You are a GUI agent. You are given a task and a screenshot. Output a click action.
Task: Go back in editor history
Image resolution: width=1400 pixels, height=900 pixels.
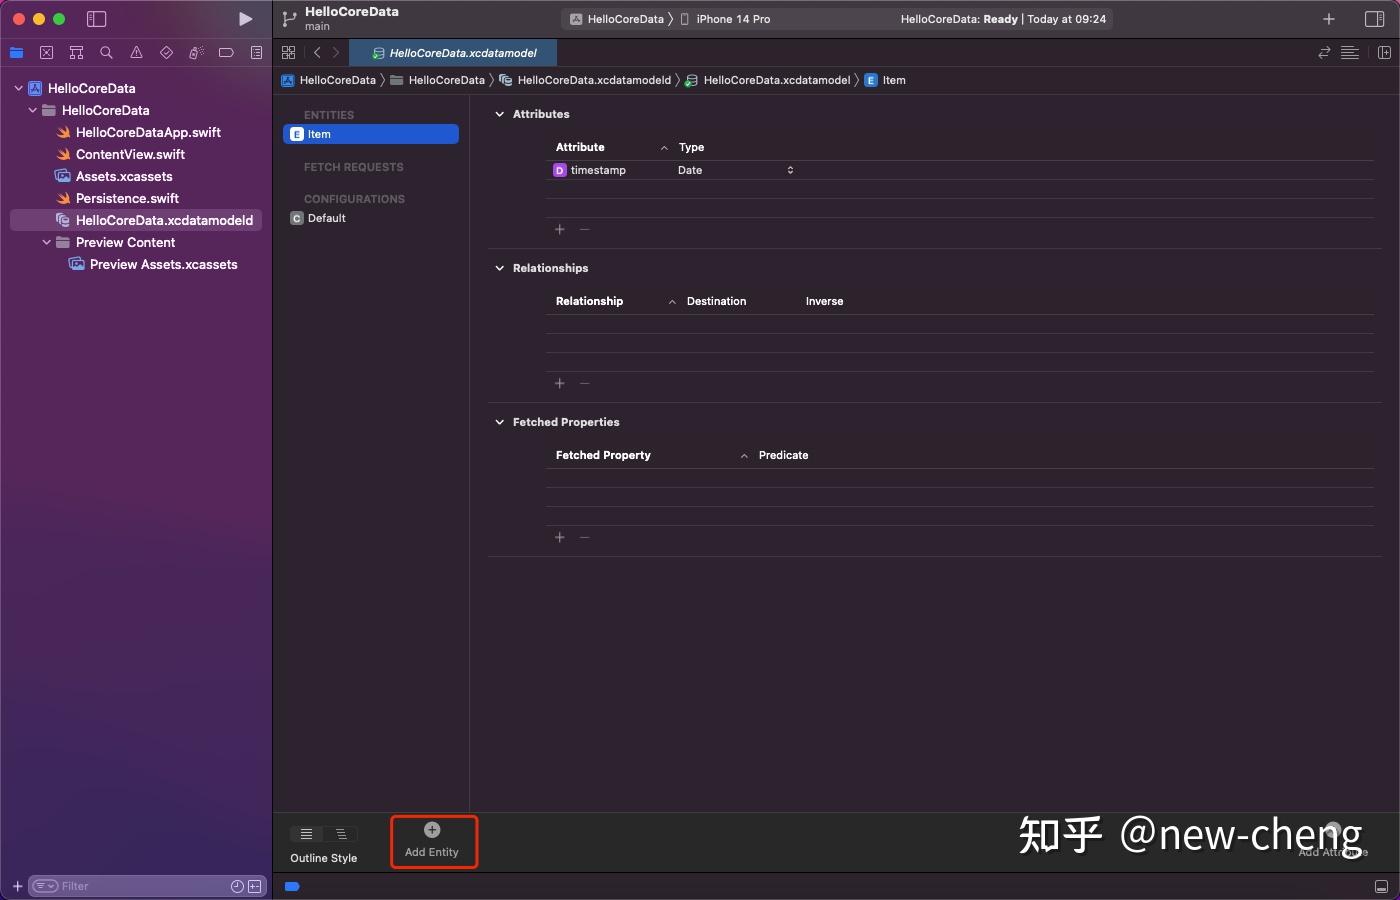point(317,52)
